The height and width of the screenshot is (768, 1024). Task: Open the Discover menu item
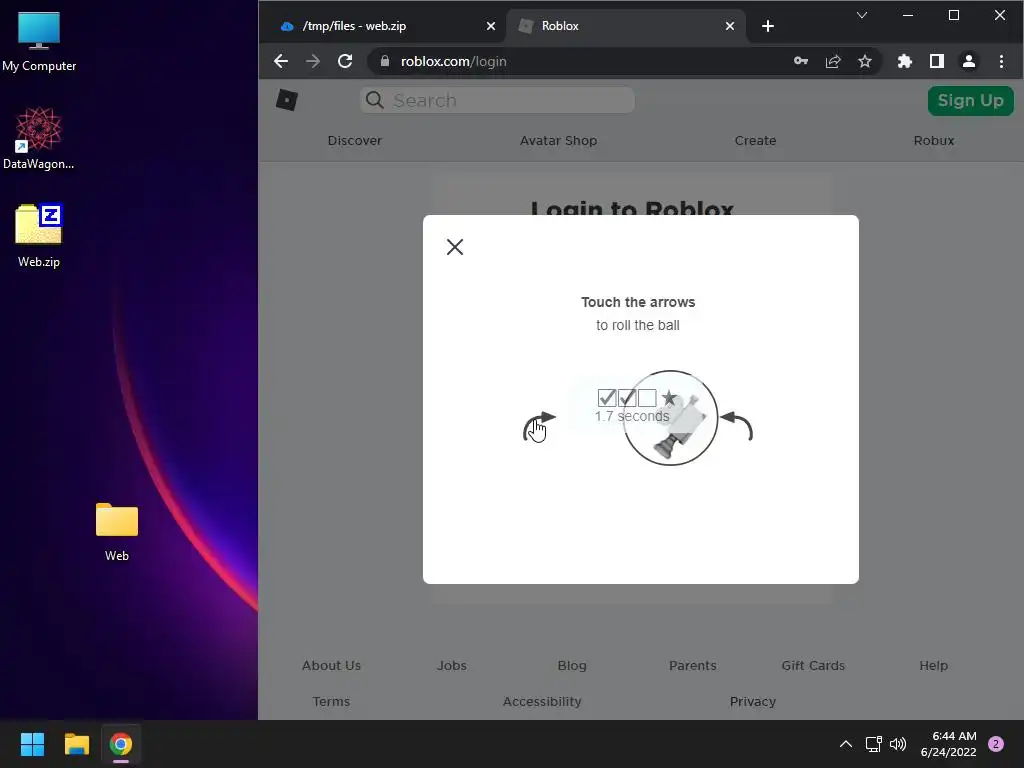point(355,140)
